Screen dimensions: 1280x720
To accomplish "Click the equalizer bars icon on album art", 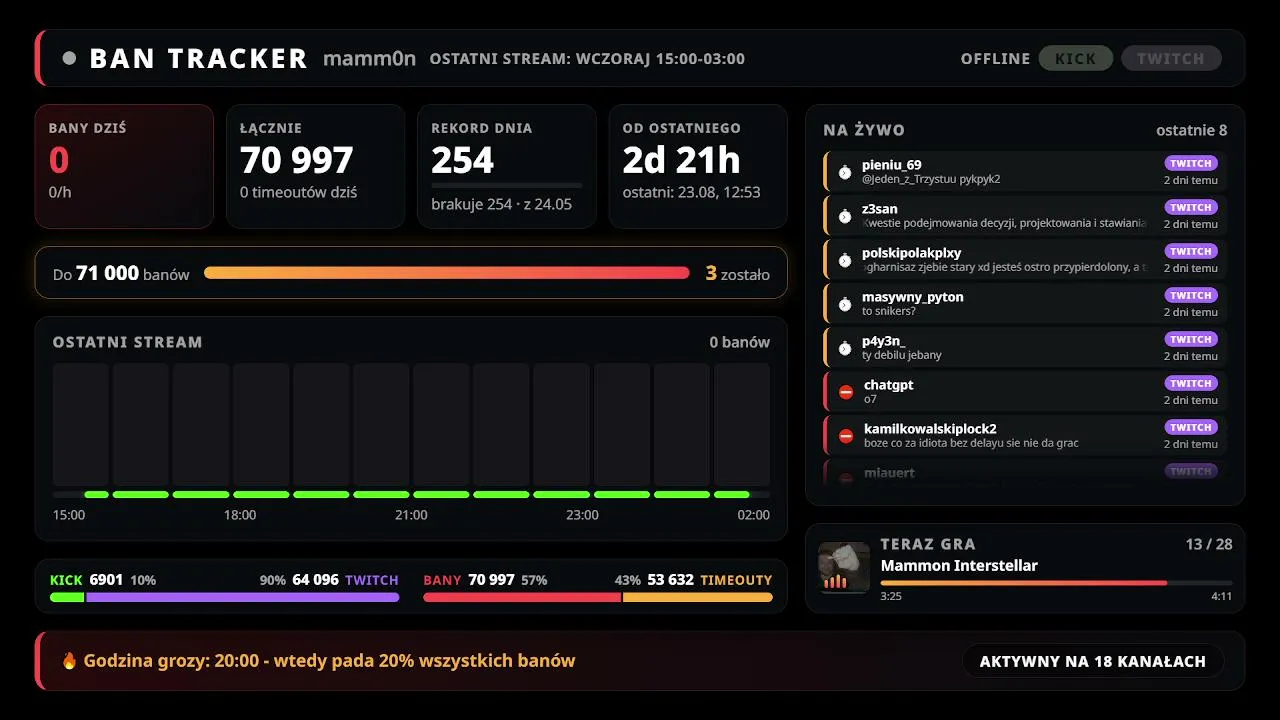I will (x=833, y=581).
